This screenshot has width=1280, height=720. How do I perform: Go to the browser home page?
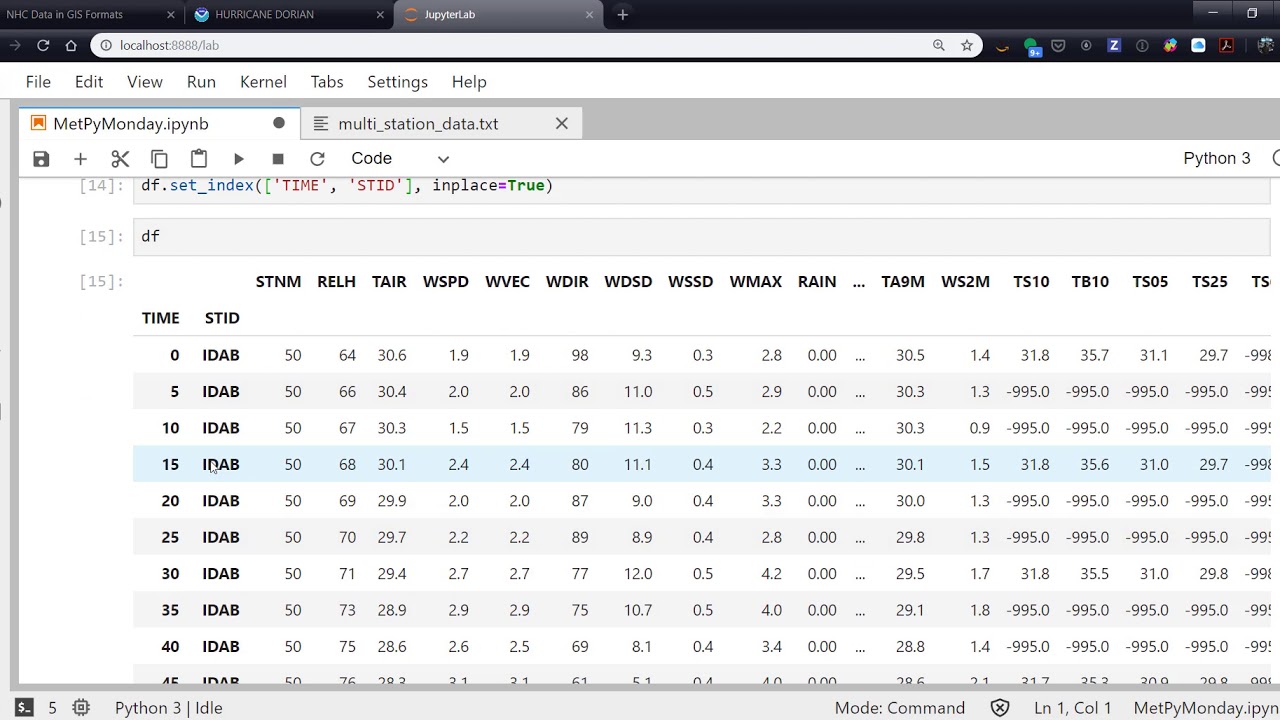pyautogui.click(x=71, y=45)
